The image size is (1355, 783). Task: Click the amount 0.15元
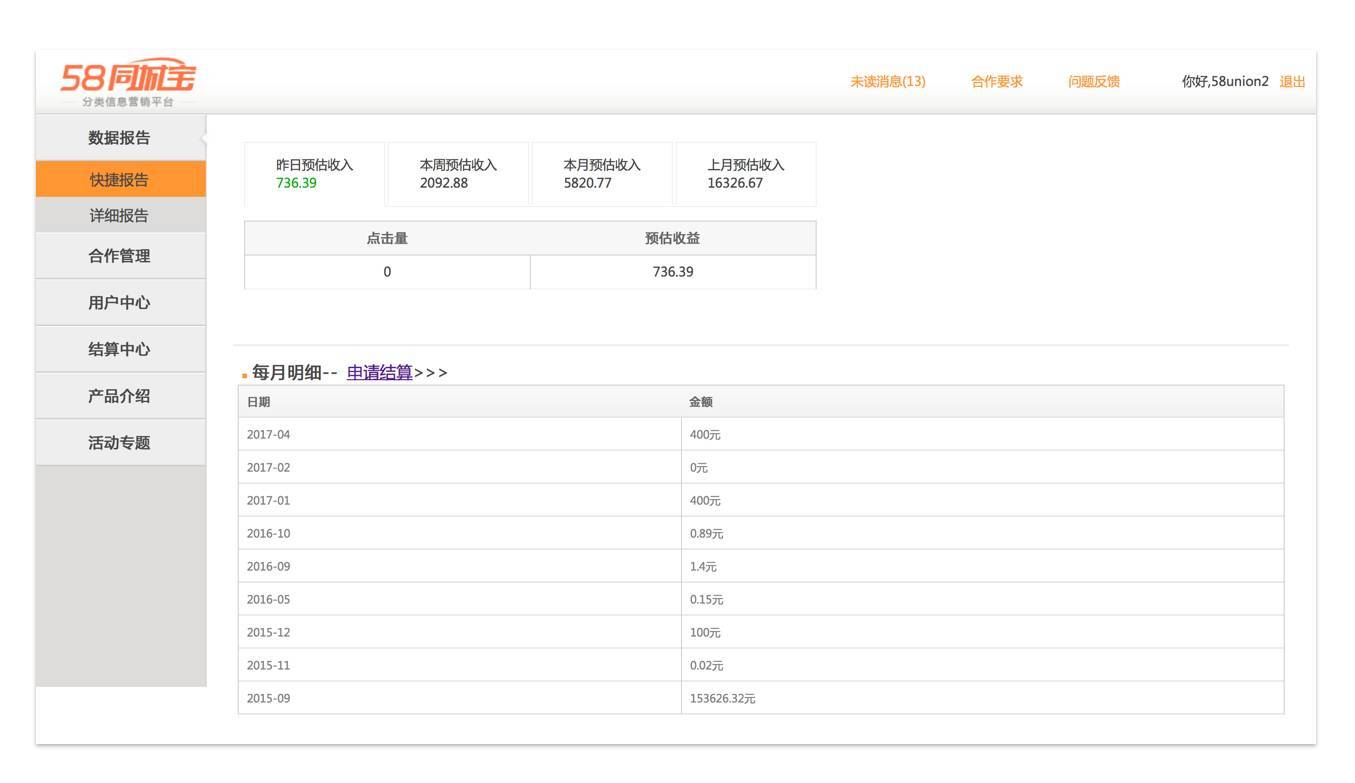[706, 600]
